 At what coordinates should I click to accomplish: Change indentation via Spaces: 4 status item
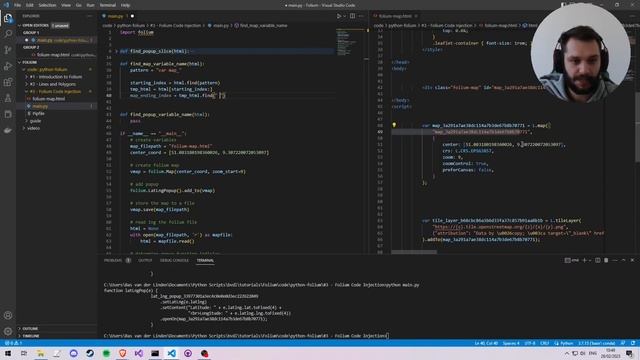pos(511,343)
